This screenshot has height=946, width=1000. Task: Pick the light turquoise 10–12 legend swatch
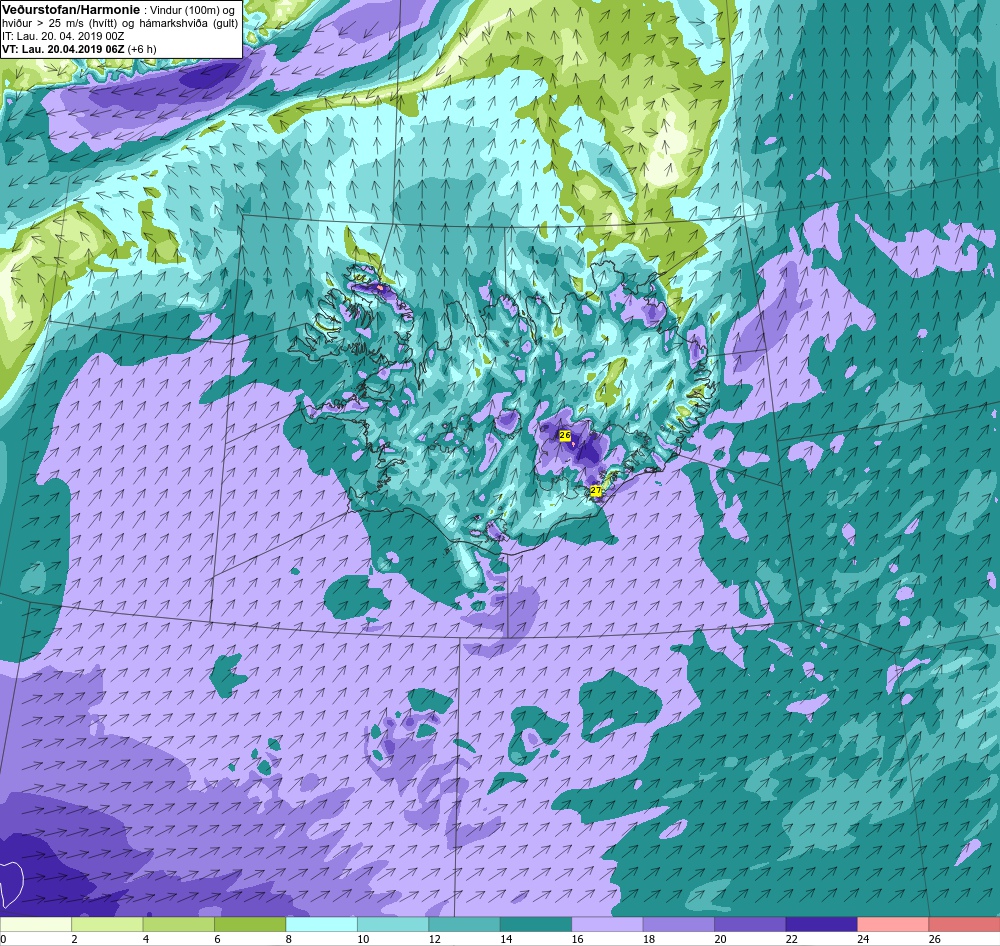click(x=393, y=925)
